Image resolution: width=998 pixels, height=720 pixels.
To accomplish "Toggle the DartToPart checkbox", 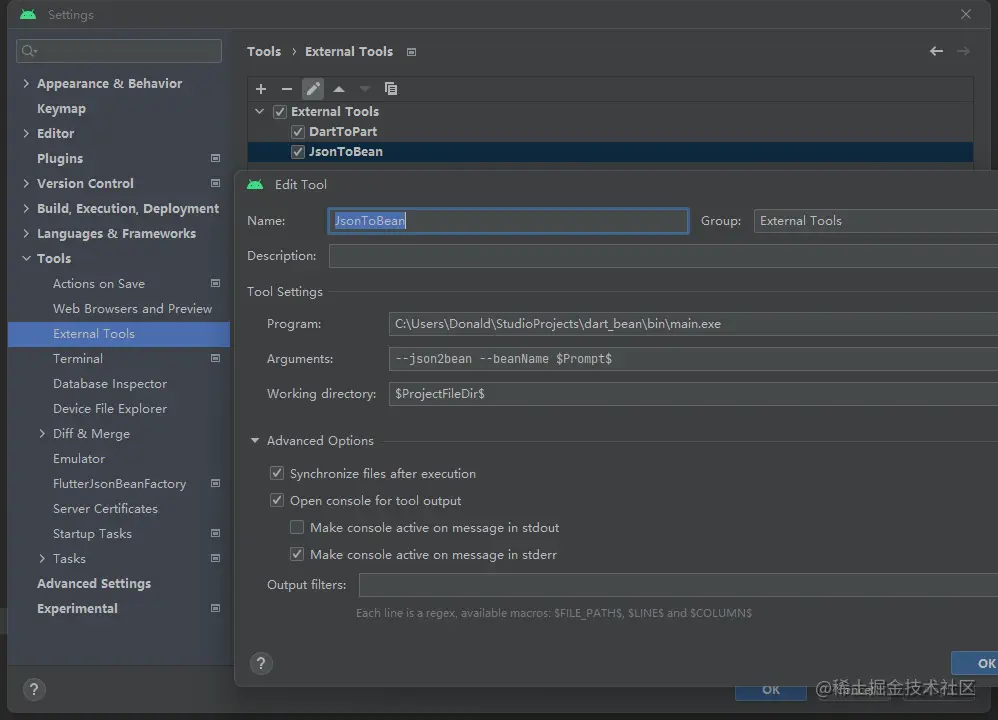I will point(297,132).
